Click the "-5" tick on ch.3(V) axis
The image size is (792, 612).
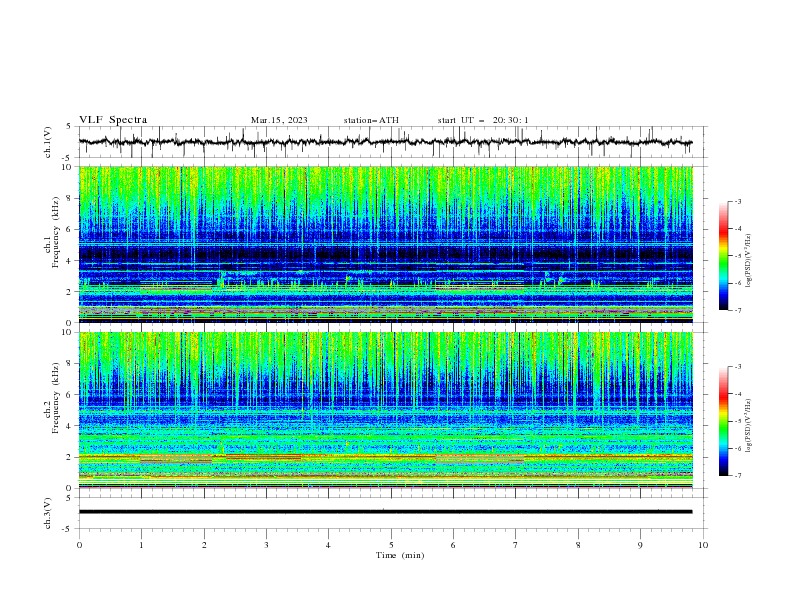click(68, 529)
